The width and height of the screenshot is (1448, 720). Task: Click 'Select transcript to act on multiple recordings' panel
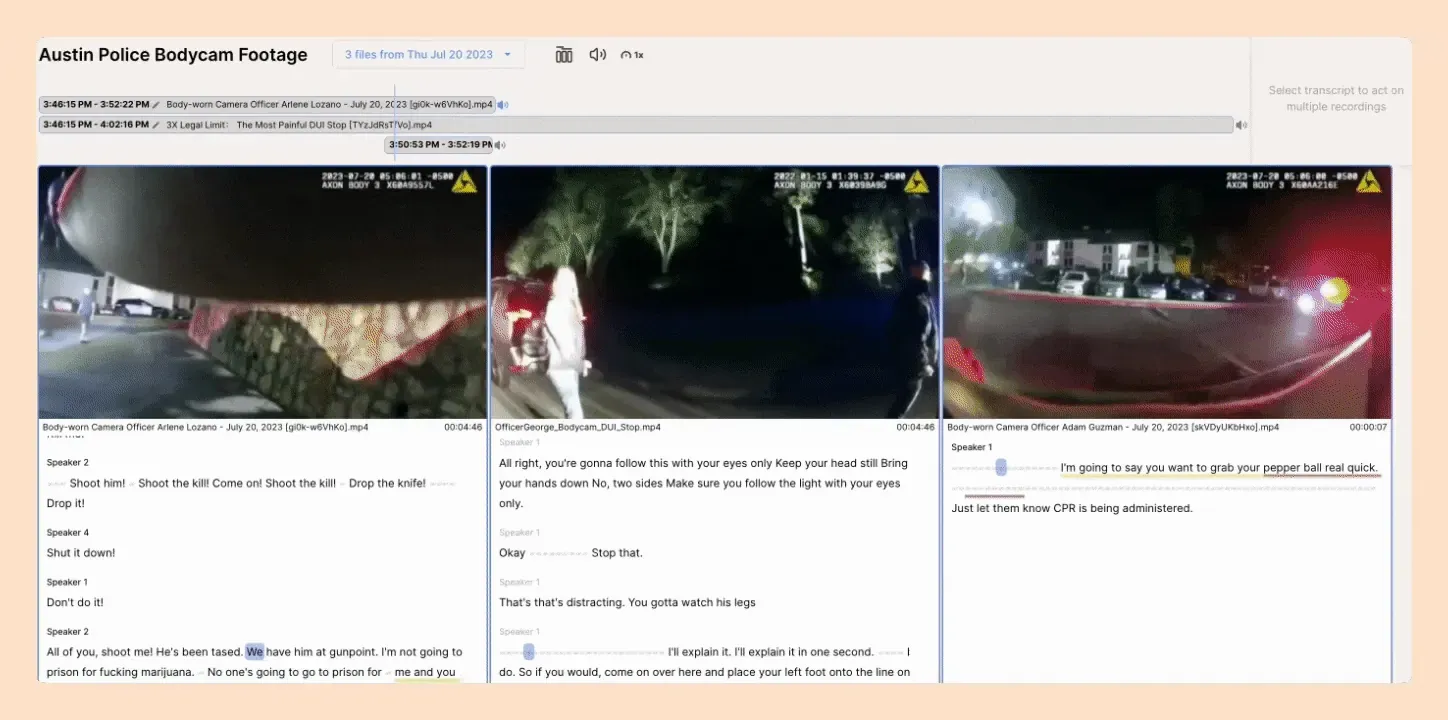point(1336,98)
